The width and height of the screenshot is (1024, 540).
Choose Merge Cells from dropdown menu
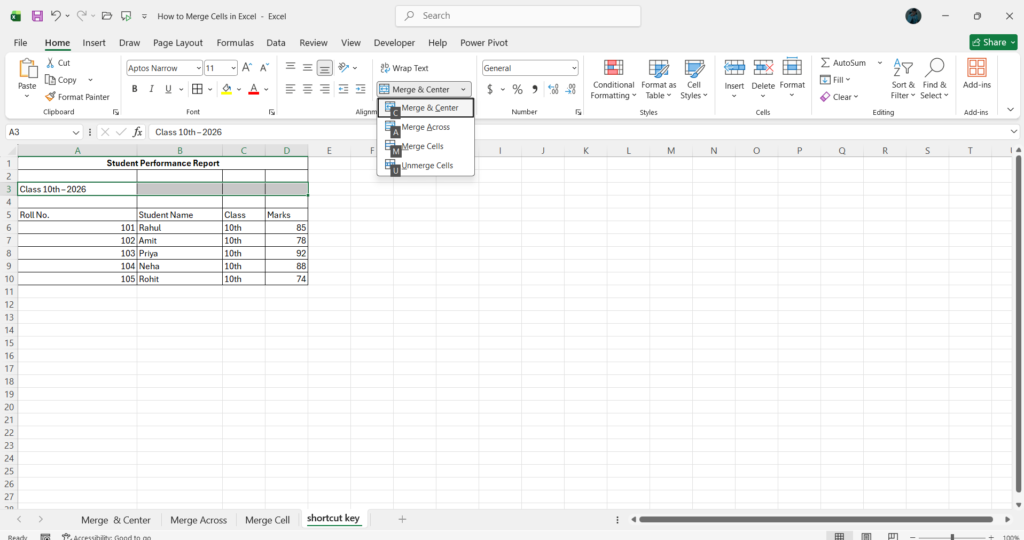[426, 146]
